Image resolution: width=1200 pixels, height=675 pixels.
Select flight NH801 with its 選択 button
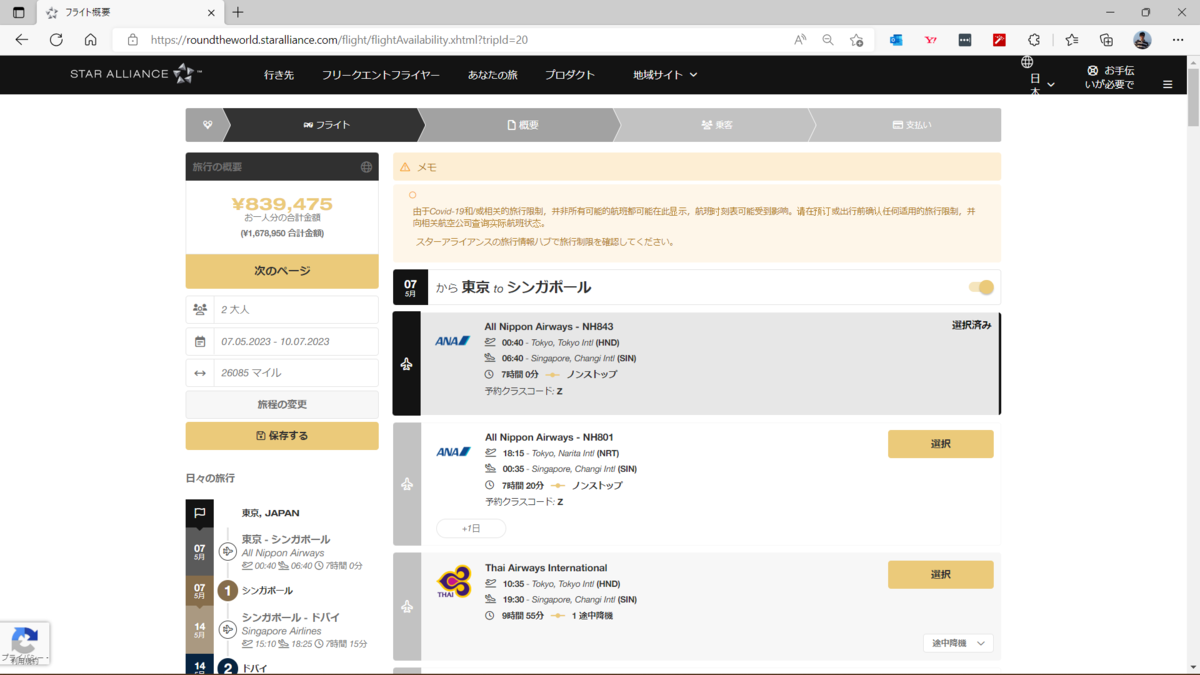tap(941, 444)
